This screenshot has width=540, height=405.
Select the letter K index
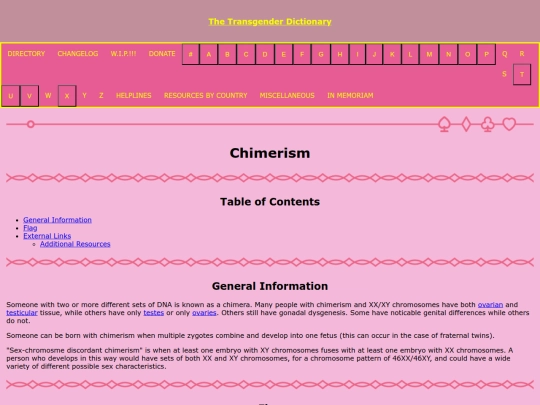coord(392,54)
